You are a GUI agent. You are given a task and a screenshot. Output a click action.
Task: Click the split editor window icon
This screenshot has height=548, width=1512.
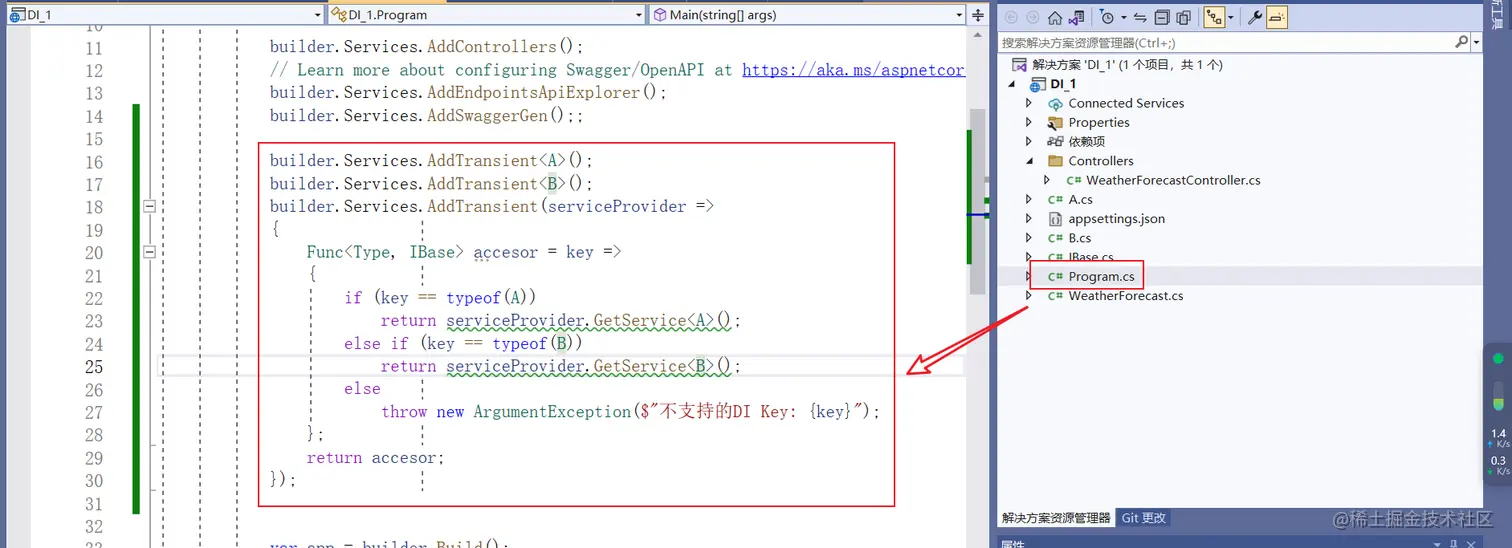coord(978,15)
